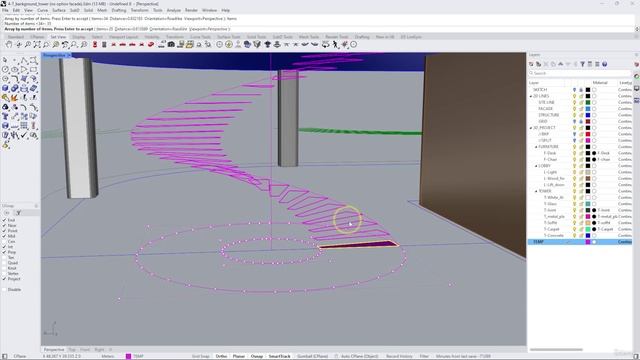Toggle the Perp osnap checkbox

(4, 252)
